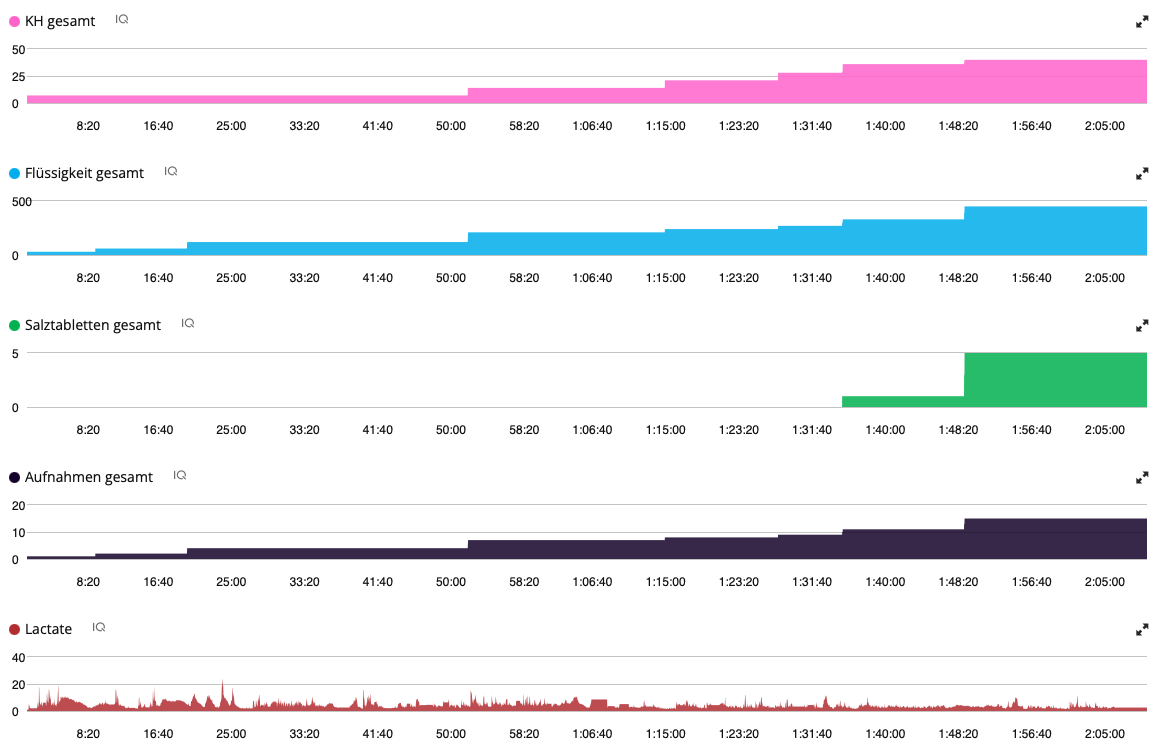This screenshot has height=744, width=1163.
Task: Click the blue Flüssigkeit gesamt legend dot
Action: pyautogui.click(x=14, y=174)
